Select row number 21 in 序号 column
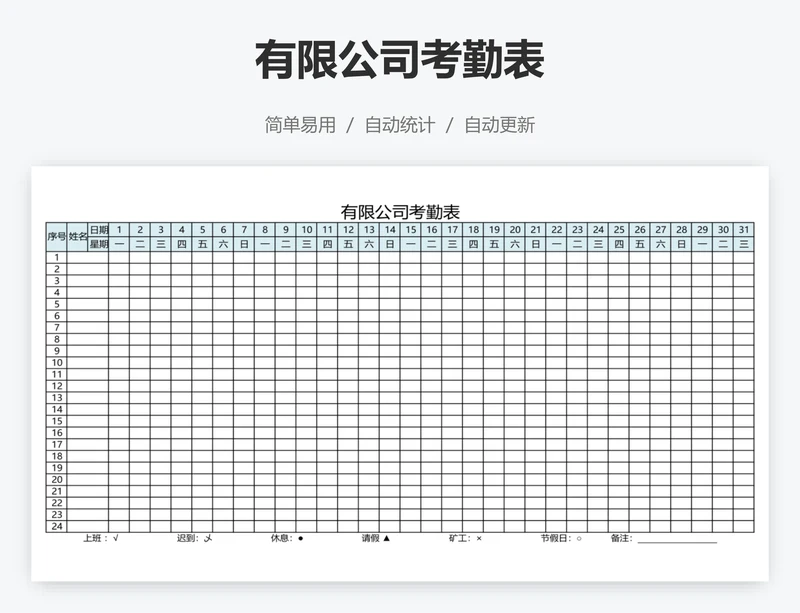 point(57,491)
